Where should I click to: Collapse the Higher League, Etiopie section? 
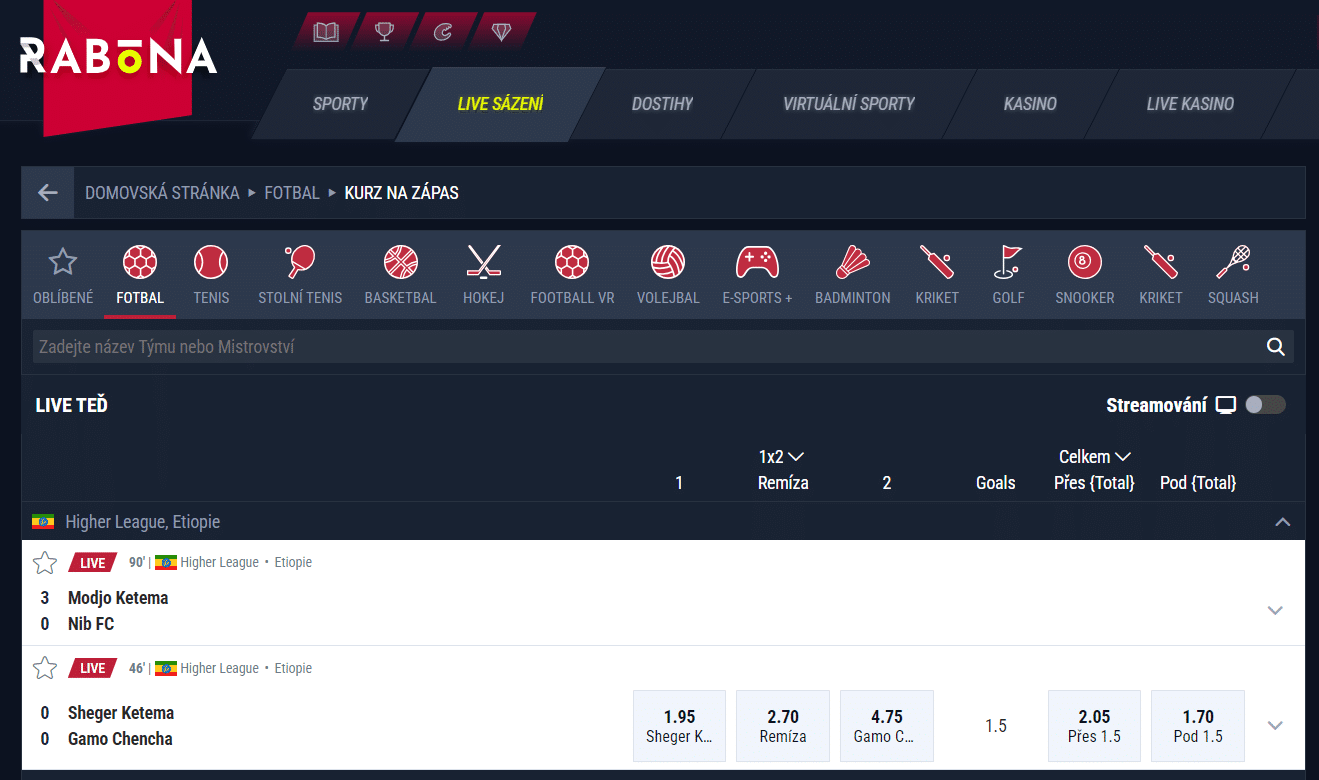coord(1283,522)
